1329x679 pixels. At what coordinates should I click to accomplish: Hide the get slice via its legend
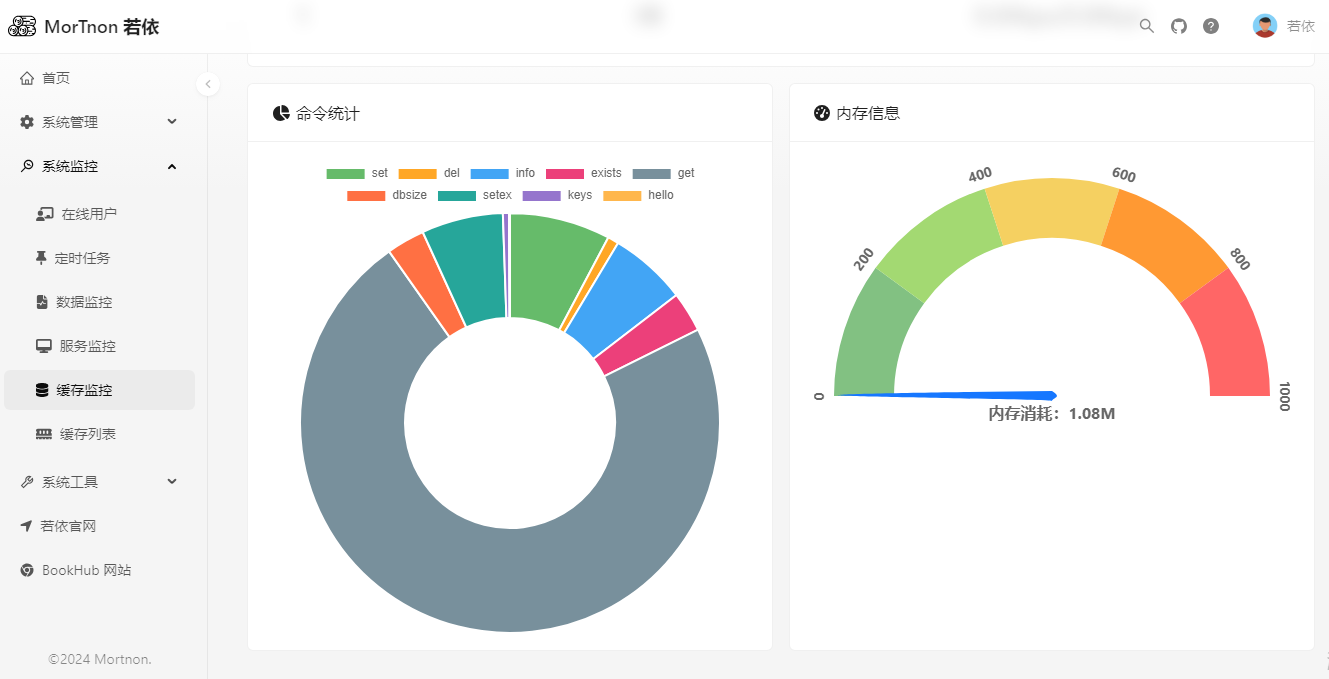668,173
